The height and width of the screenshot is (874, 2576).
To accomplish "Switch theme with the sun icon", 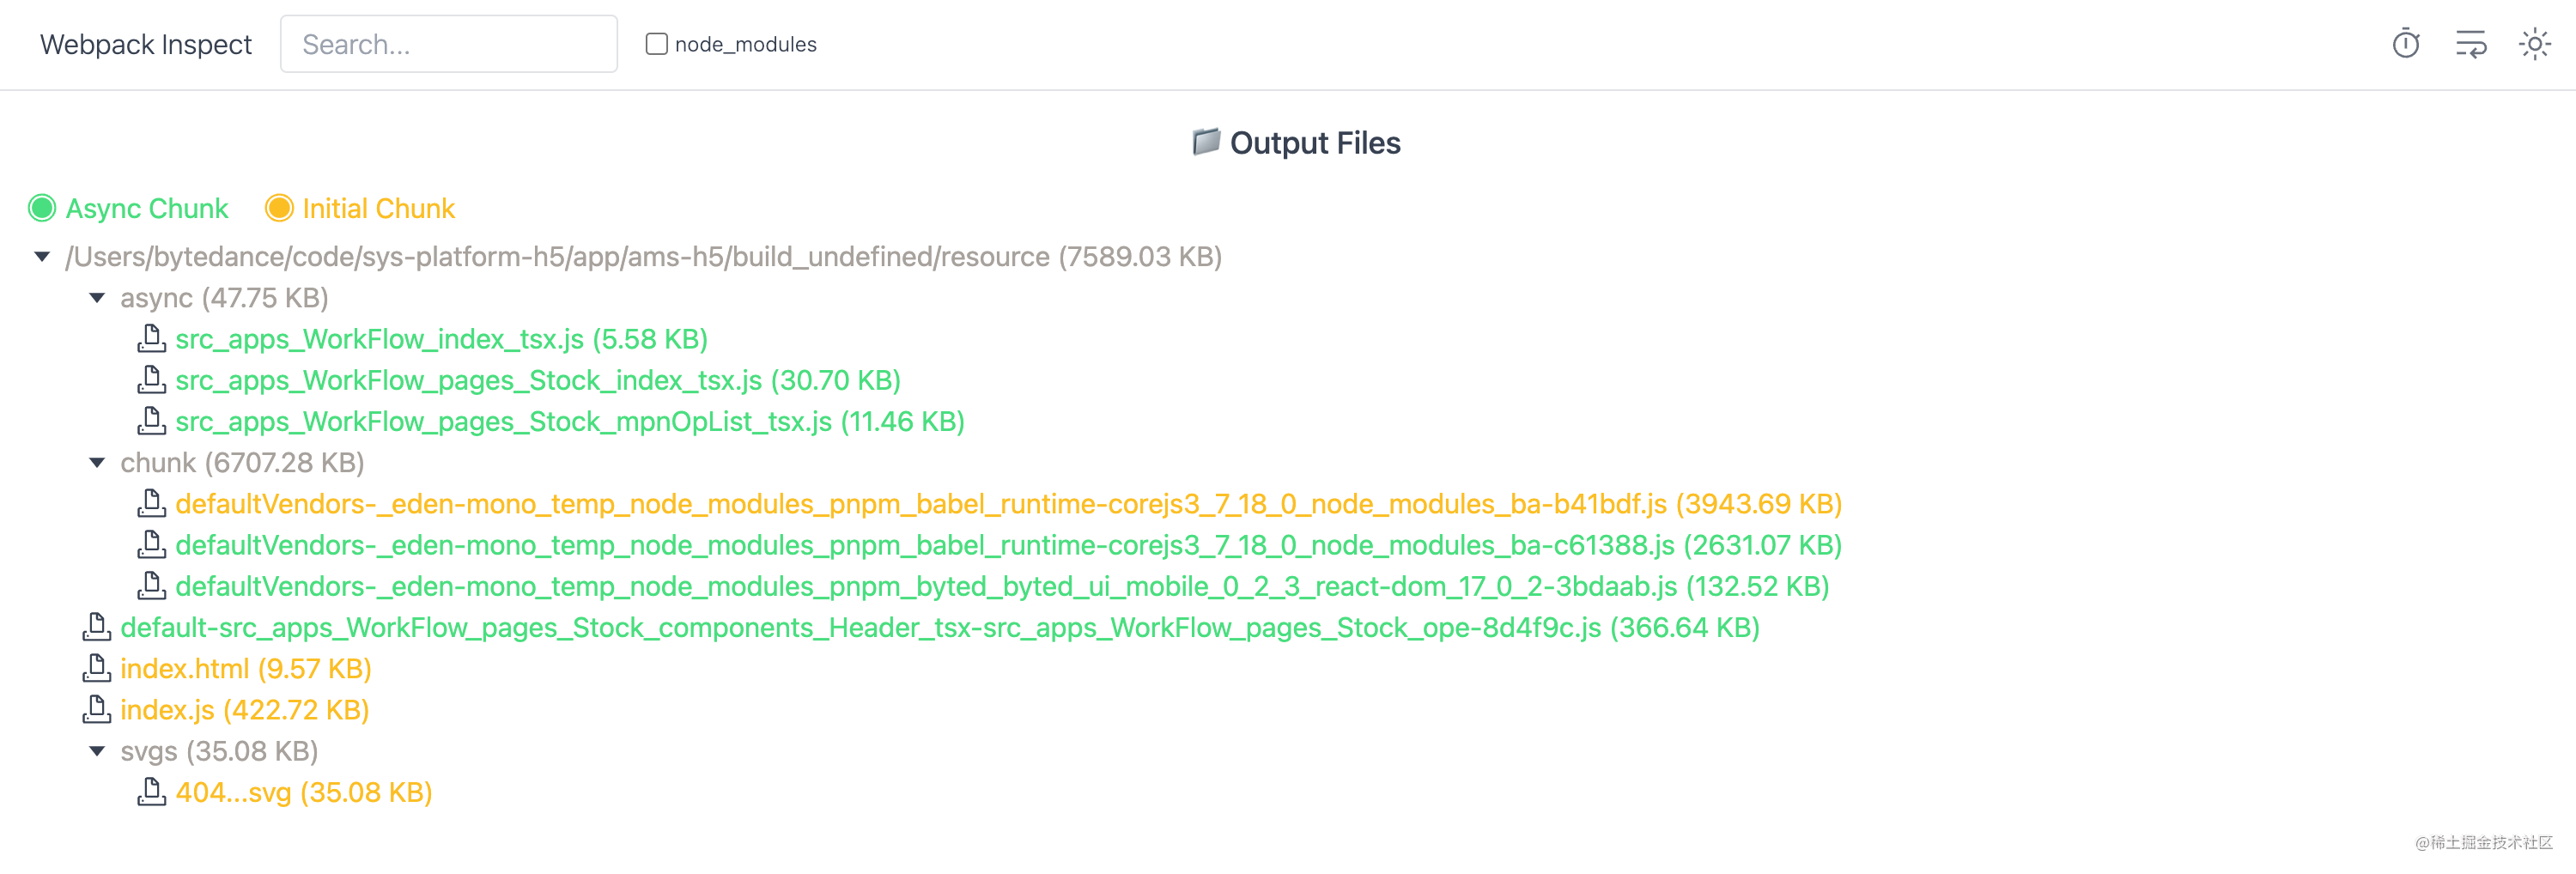I will pyautogui.click(x=2535, y=44).
